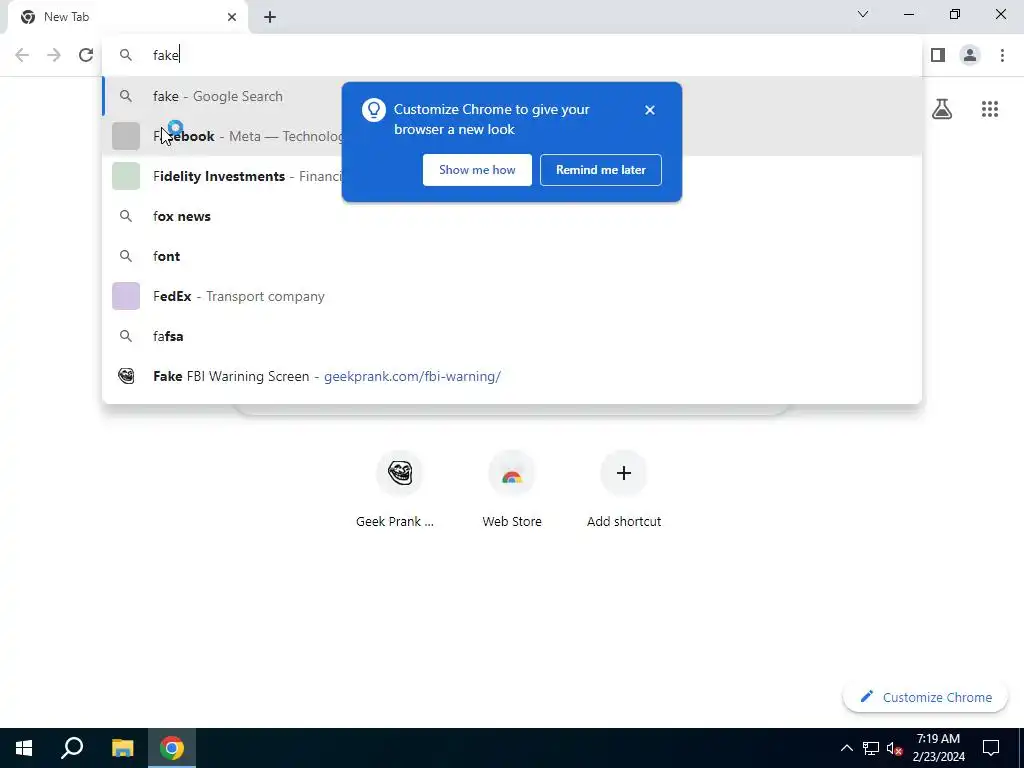Viewport: 1024px width, 768px height.
Task: Click the lightbulb icon in the popup
Action: 374,110
